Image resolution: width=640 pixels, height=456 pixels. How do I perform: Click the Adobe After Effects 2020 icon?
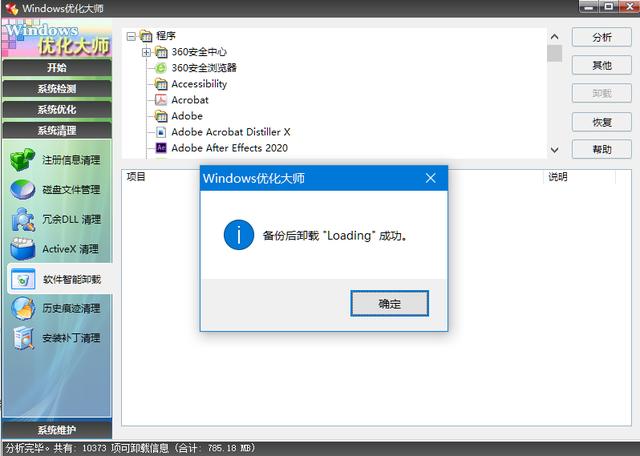[x=161, y=148]
